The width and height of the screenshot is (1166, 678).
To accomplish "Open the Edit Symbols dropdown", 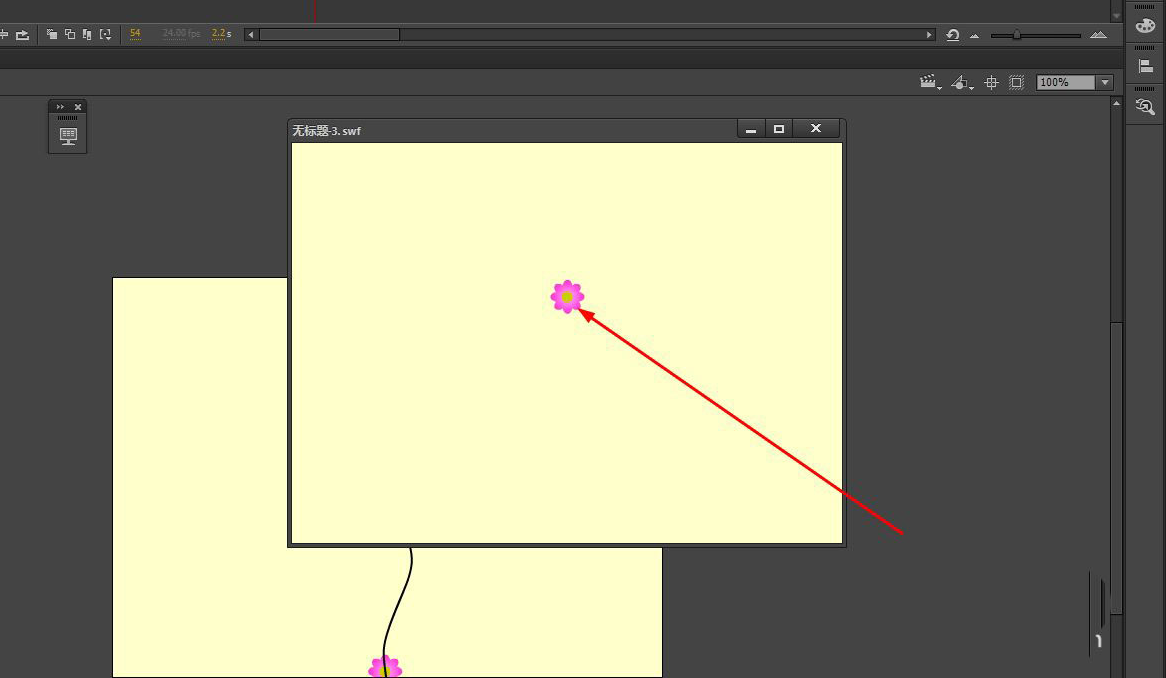I will tap(962, 83).
